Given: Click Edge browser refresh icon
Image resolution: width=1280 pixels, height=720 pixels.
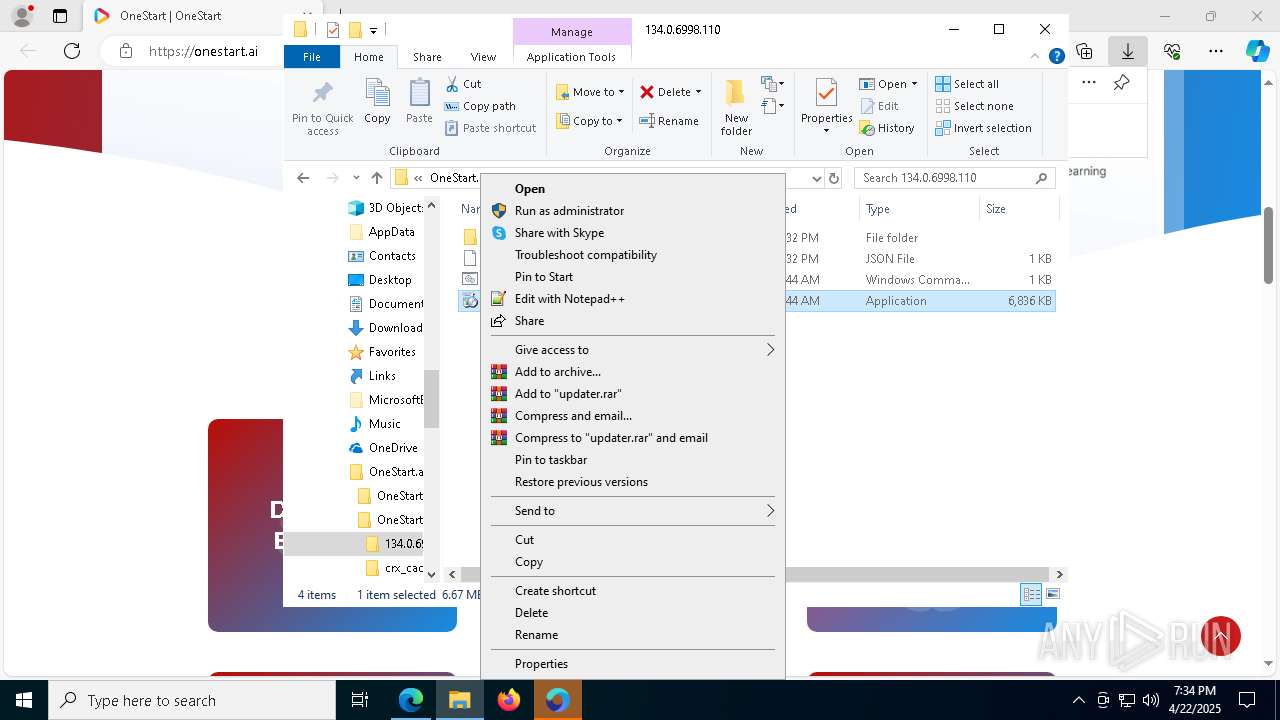Looking at the screenshot, I should tap(72, 51).
